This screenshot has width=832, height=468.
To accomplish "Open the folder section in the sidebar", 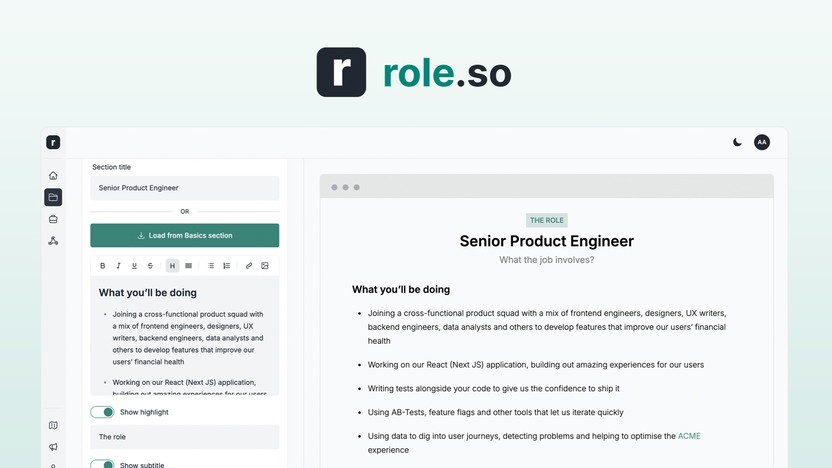I will 53,197.
